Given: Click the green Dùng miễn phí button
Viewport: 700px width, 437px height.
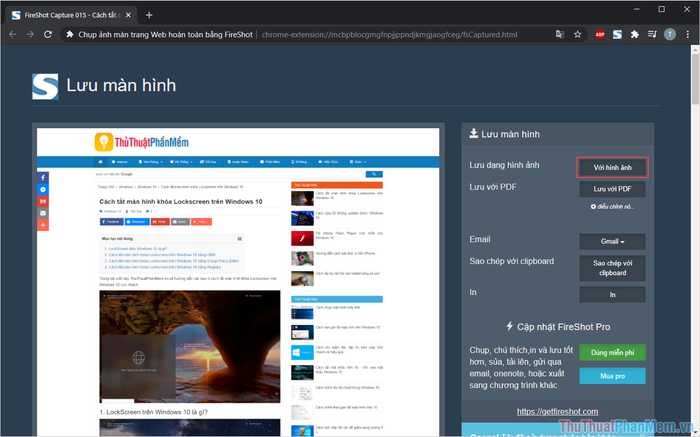Looking at the screenshot, I should [612, 353].
